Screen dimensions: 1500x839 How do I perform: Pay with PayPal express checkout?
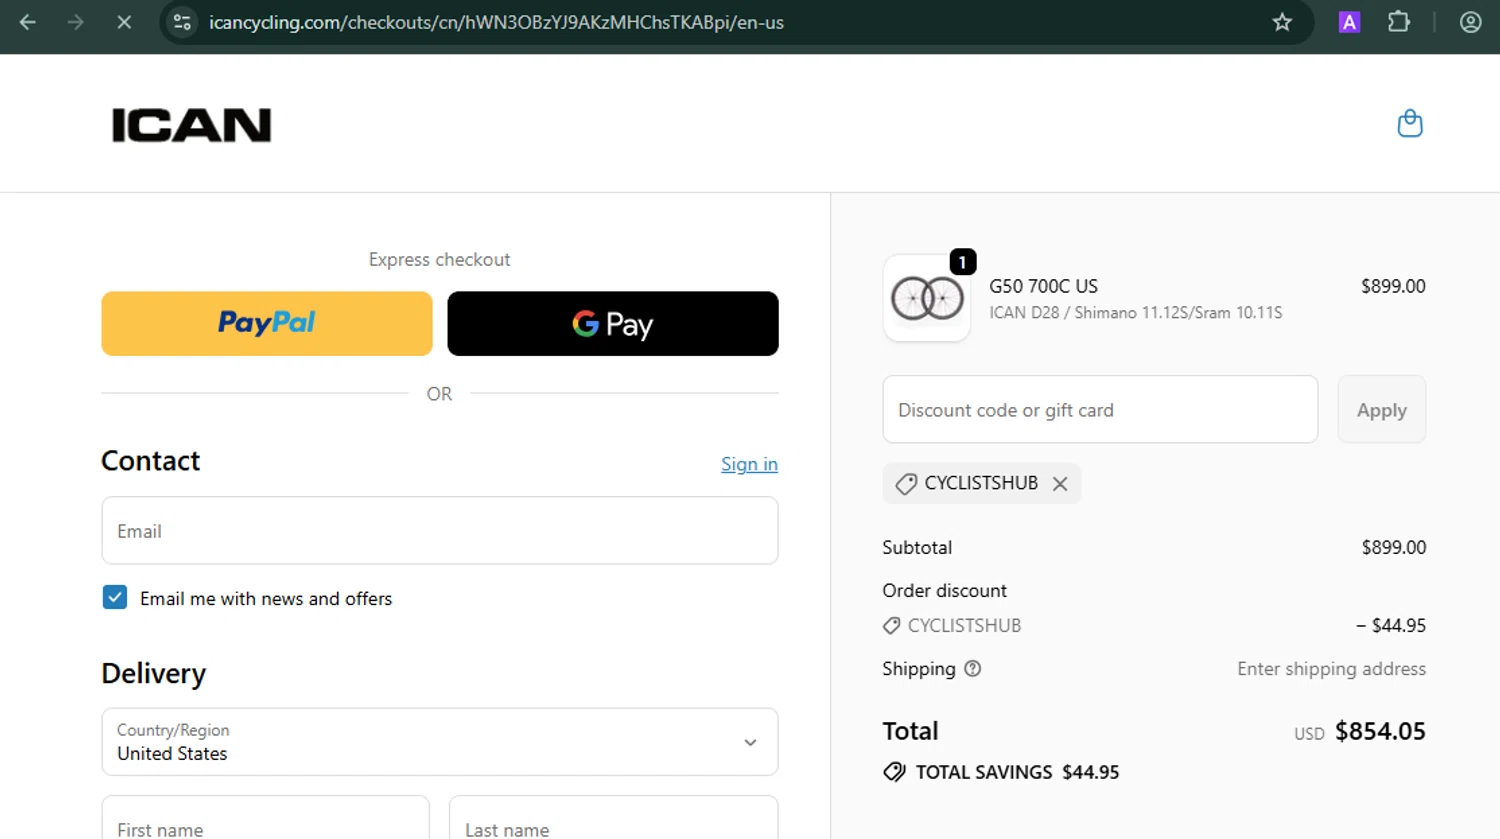click(x=267, y=323)
